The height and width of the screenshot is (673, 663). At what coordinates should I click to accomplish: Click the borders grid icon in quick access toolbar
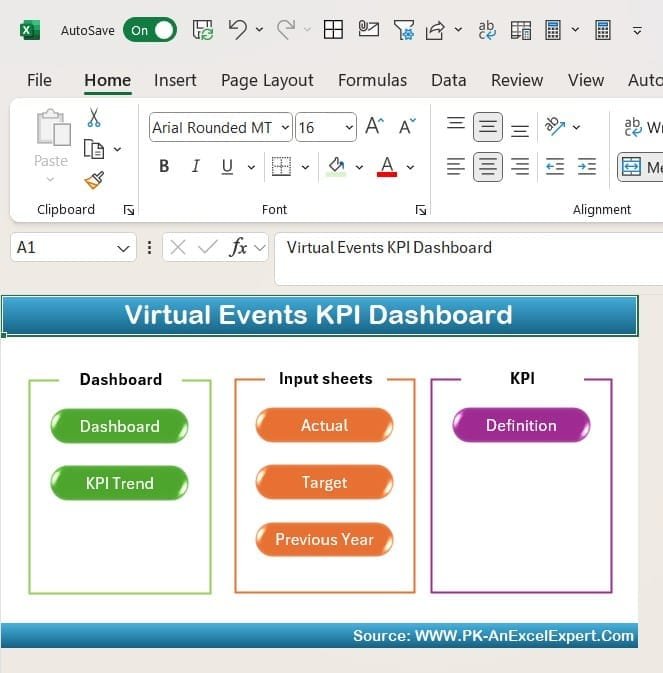click(333, 30)
